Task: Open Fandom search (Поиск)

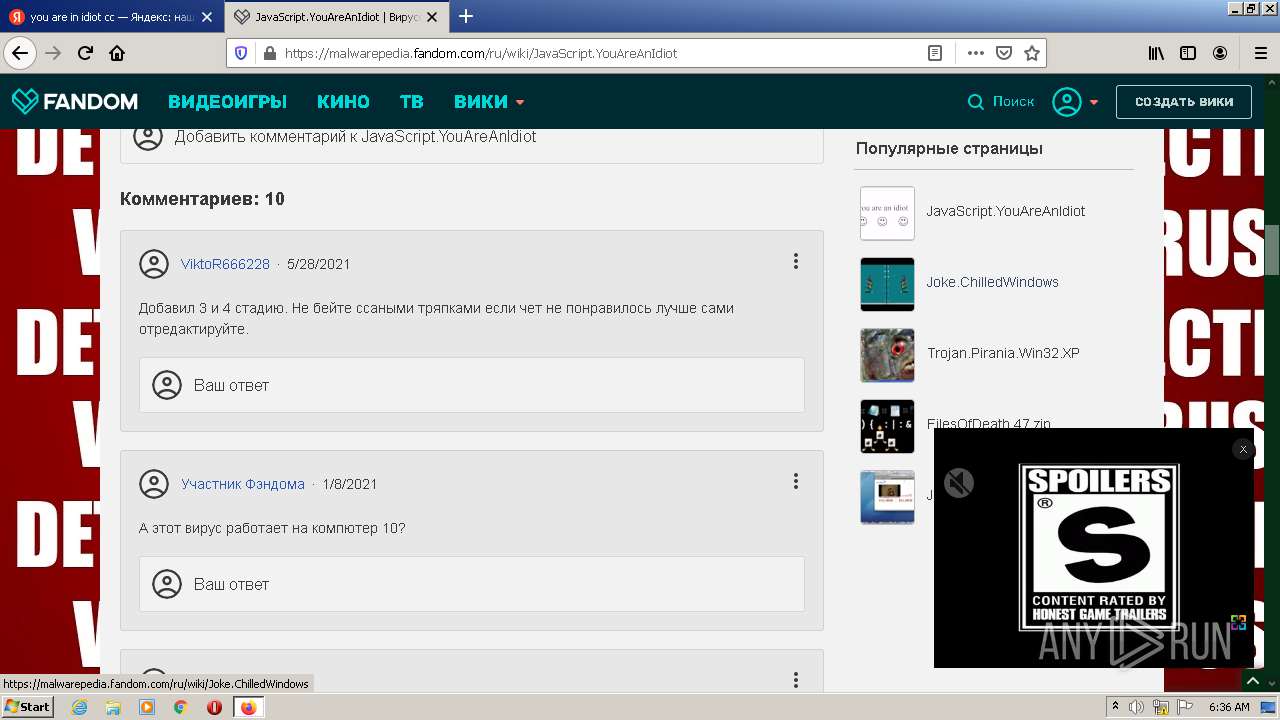Action: point(1001,102)
